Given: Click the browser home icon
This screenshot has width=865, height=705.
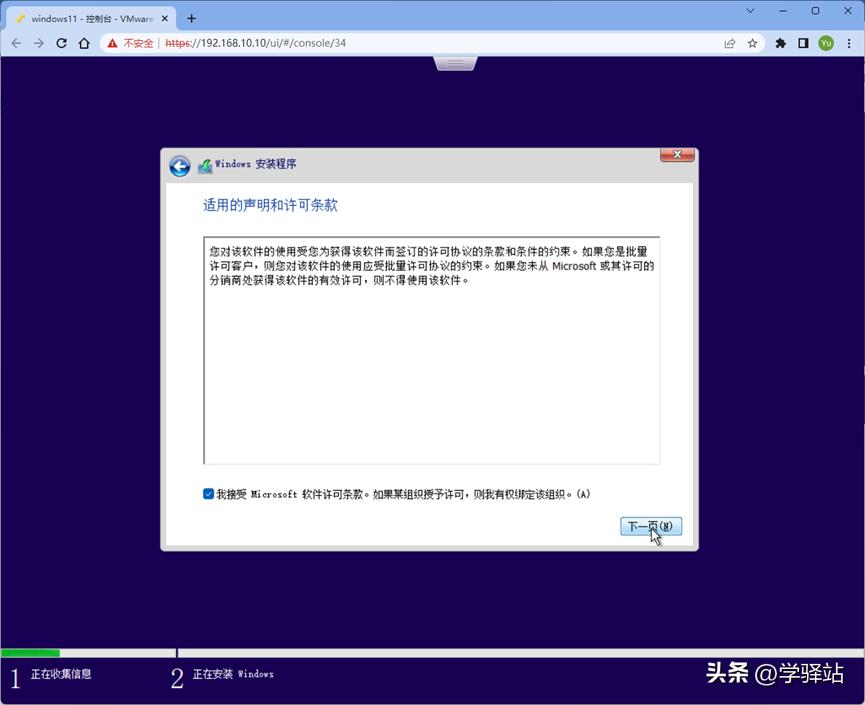Looking at the screenshot, I should (84, 43).
